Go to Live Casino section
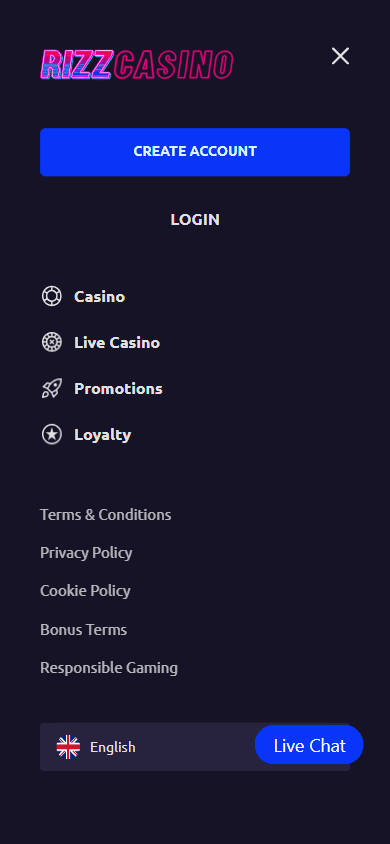The width and height of the screenshot is (390, 844). (117, 342)
